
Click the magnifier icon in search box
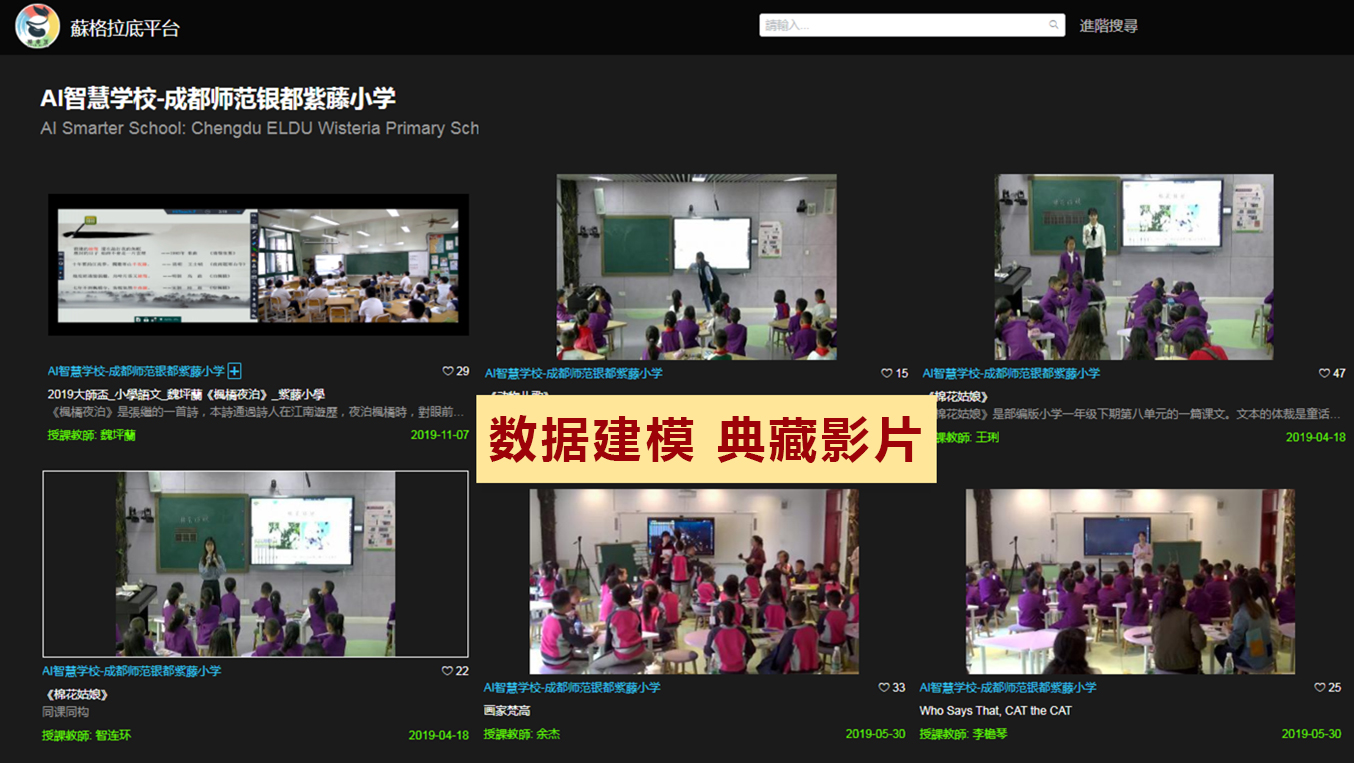1053,25
